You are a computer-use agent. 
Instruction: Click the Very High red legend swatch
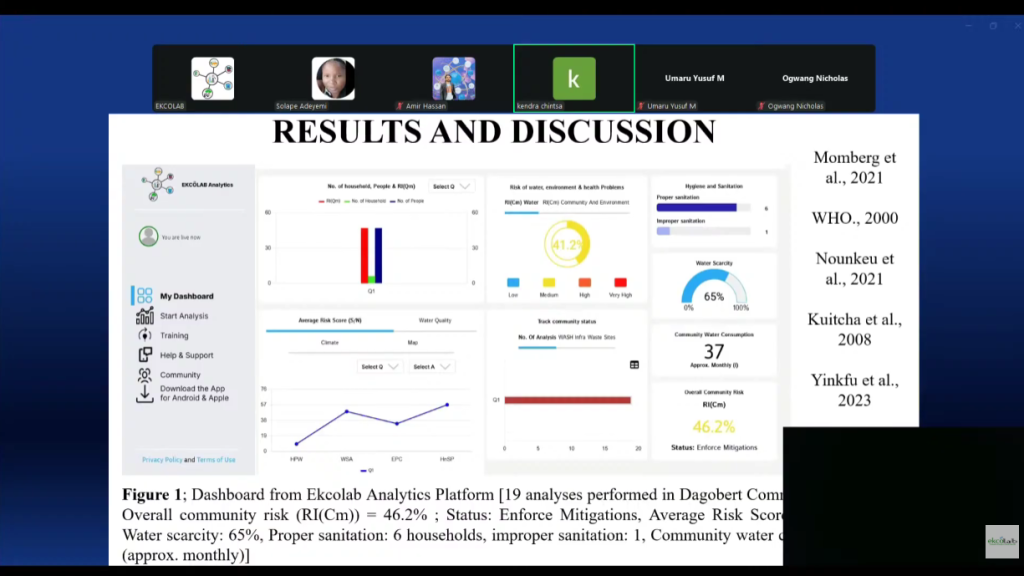[x=620, y=283]
